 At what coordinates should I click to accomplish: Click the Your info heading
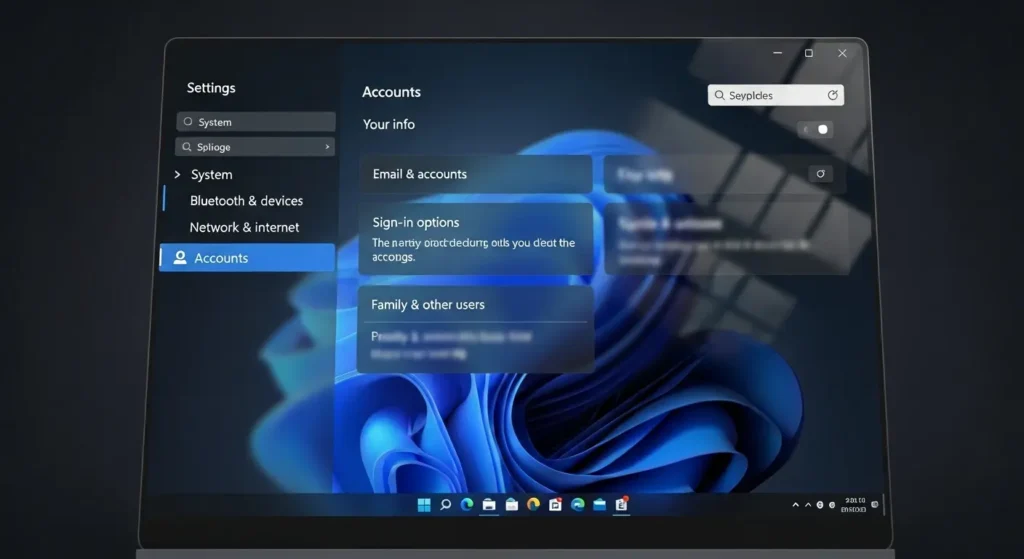(389, 124)
